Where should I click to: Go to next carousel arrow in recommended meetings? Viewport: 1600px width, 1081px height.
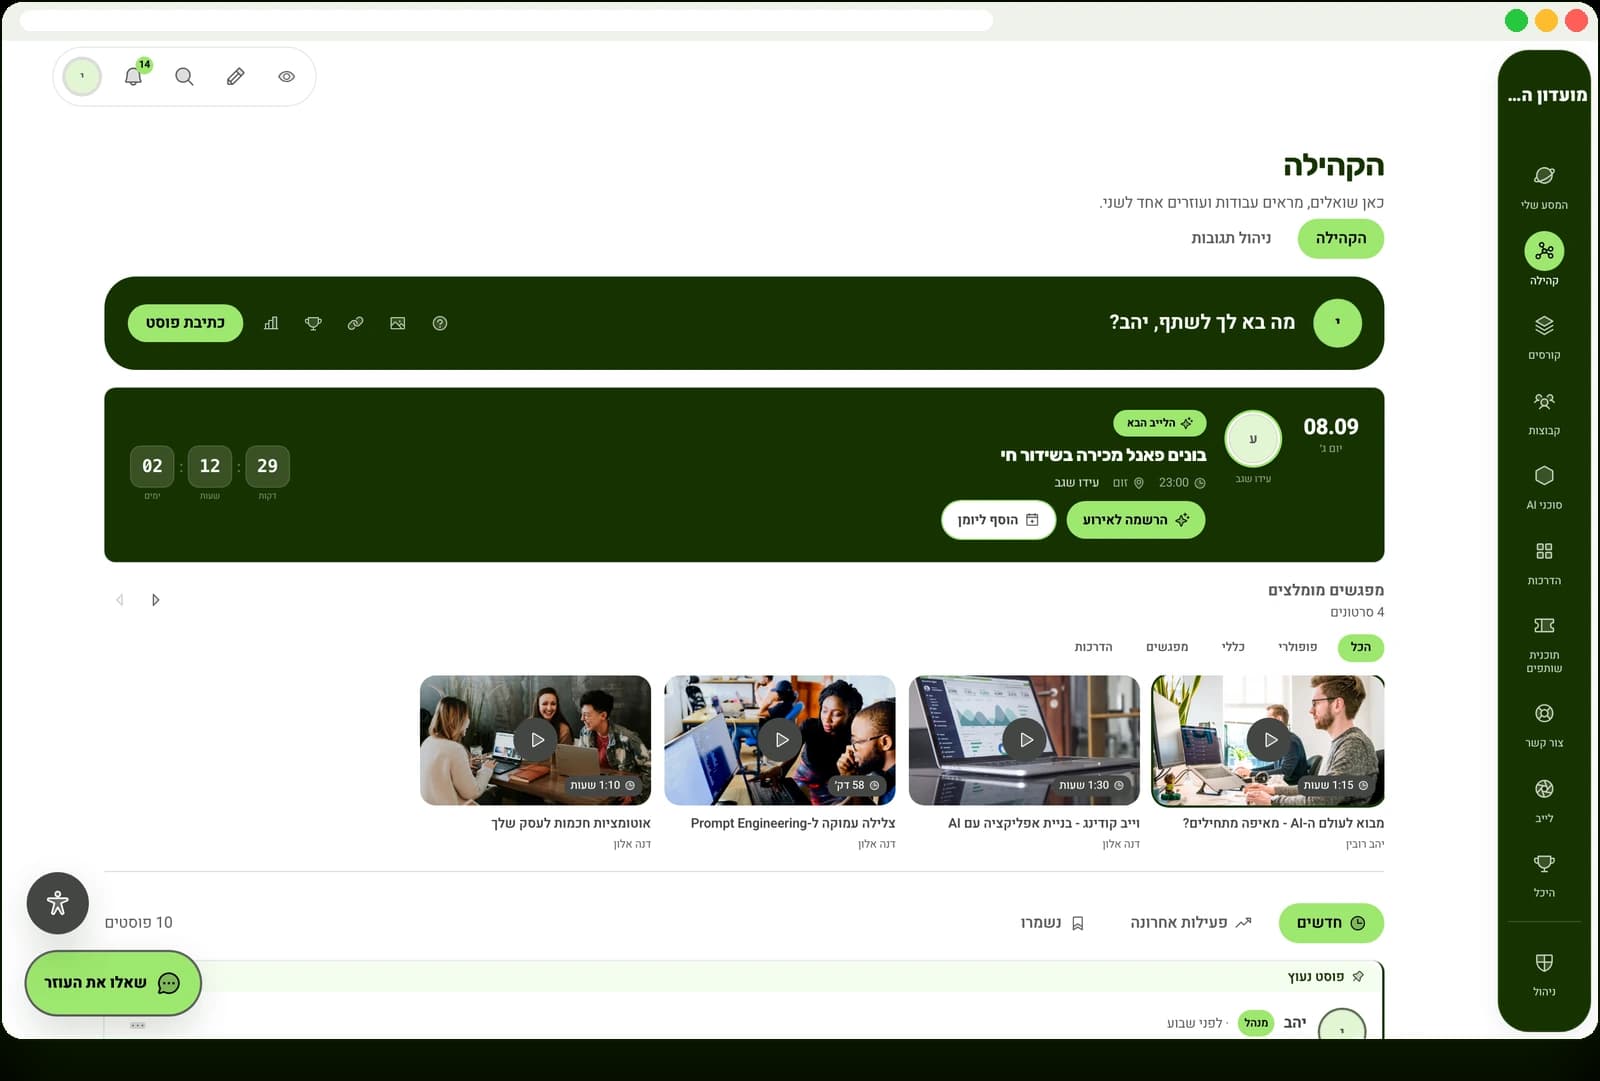point(120,600)
